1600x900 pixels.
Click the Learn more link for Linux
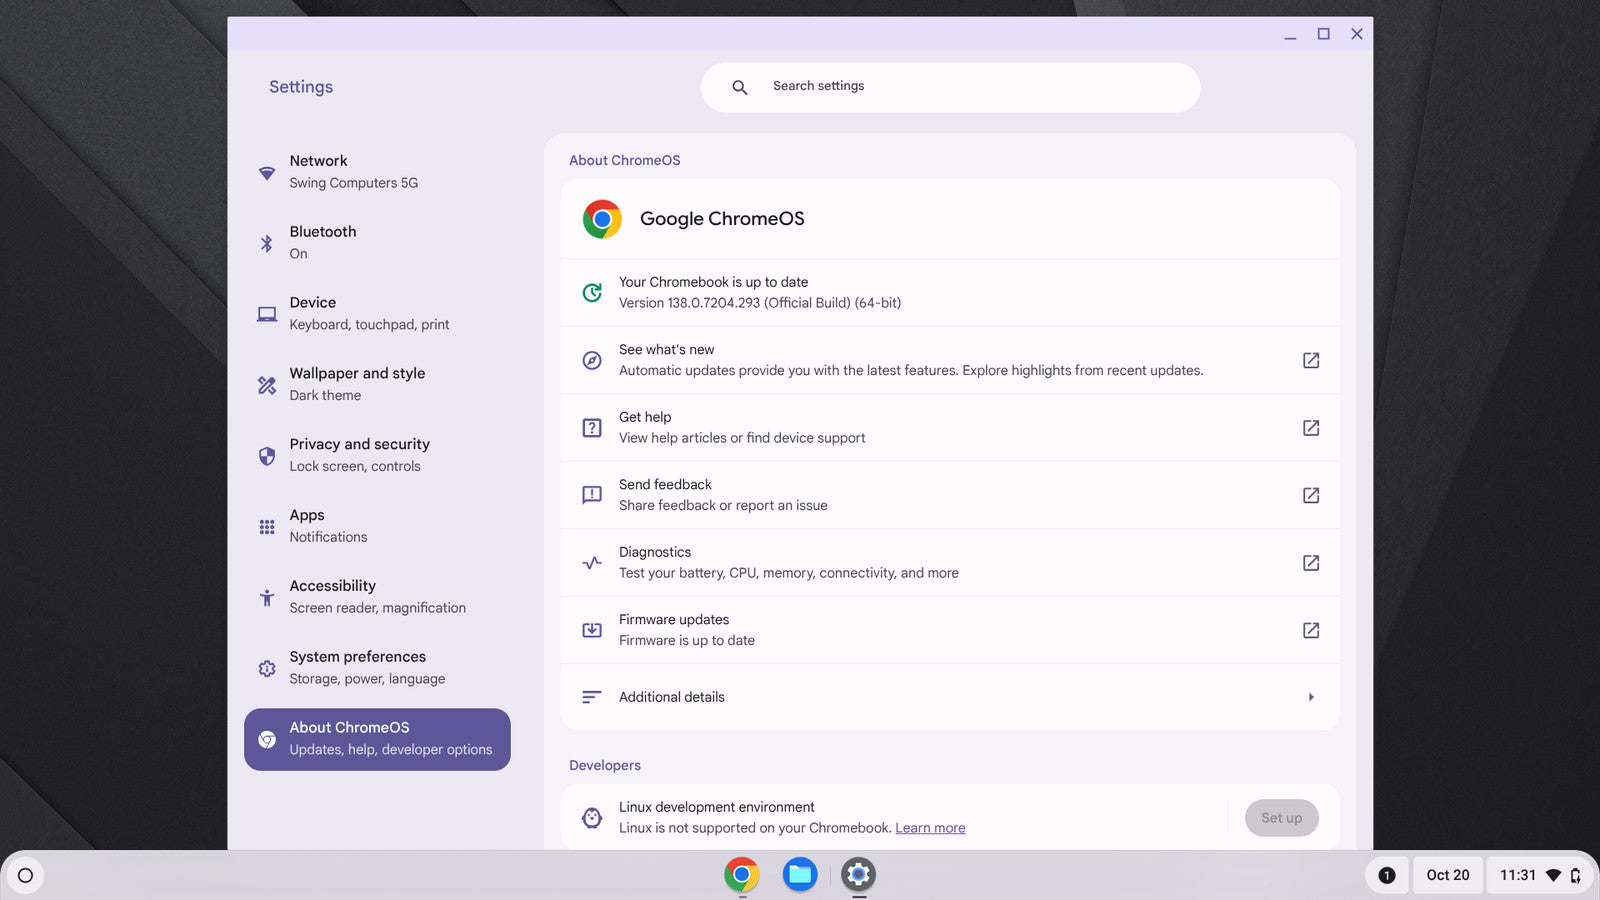click(930, 828)
